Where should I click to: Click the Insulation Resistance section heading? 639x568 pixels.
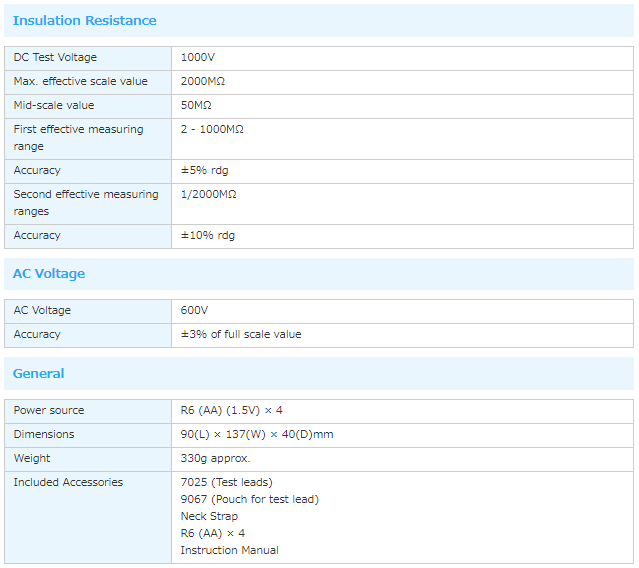[84, 21]
